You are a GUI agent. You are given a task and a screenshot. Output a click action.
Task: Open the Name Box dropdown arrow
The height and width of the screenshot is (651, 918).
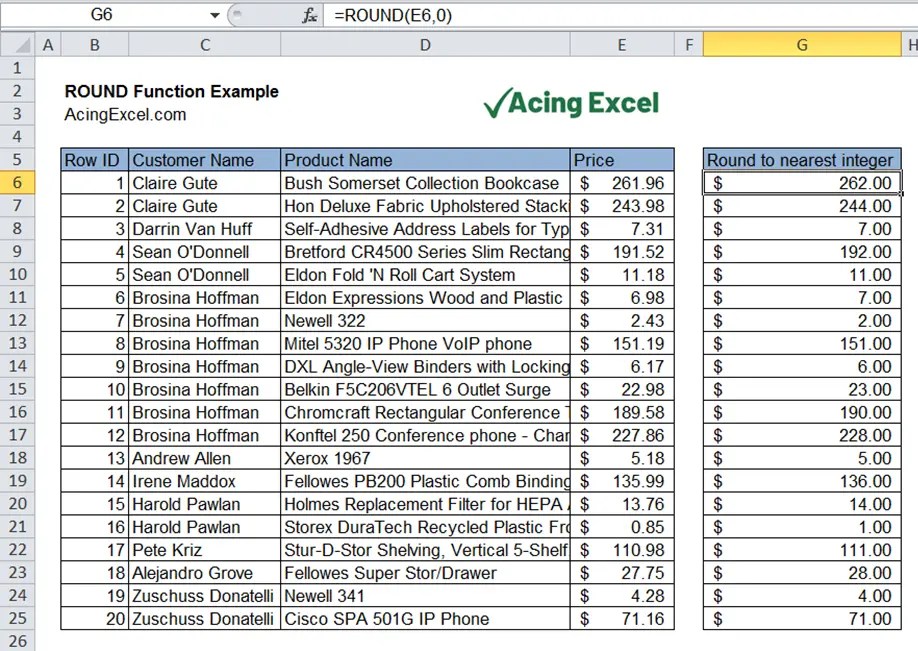click(x=215, y=15)
